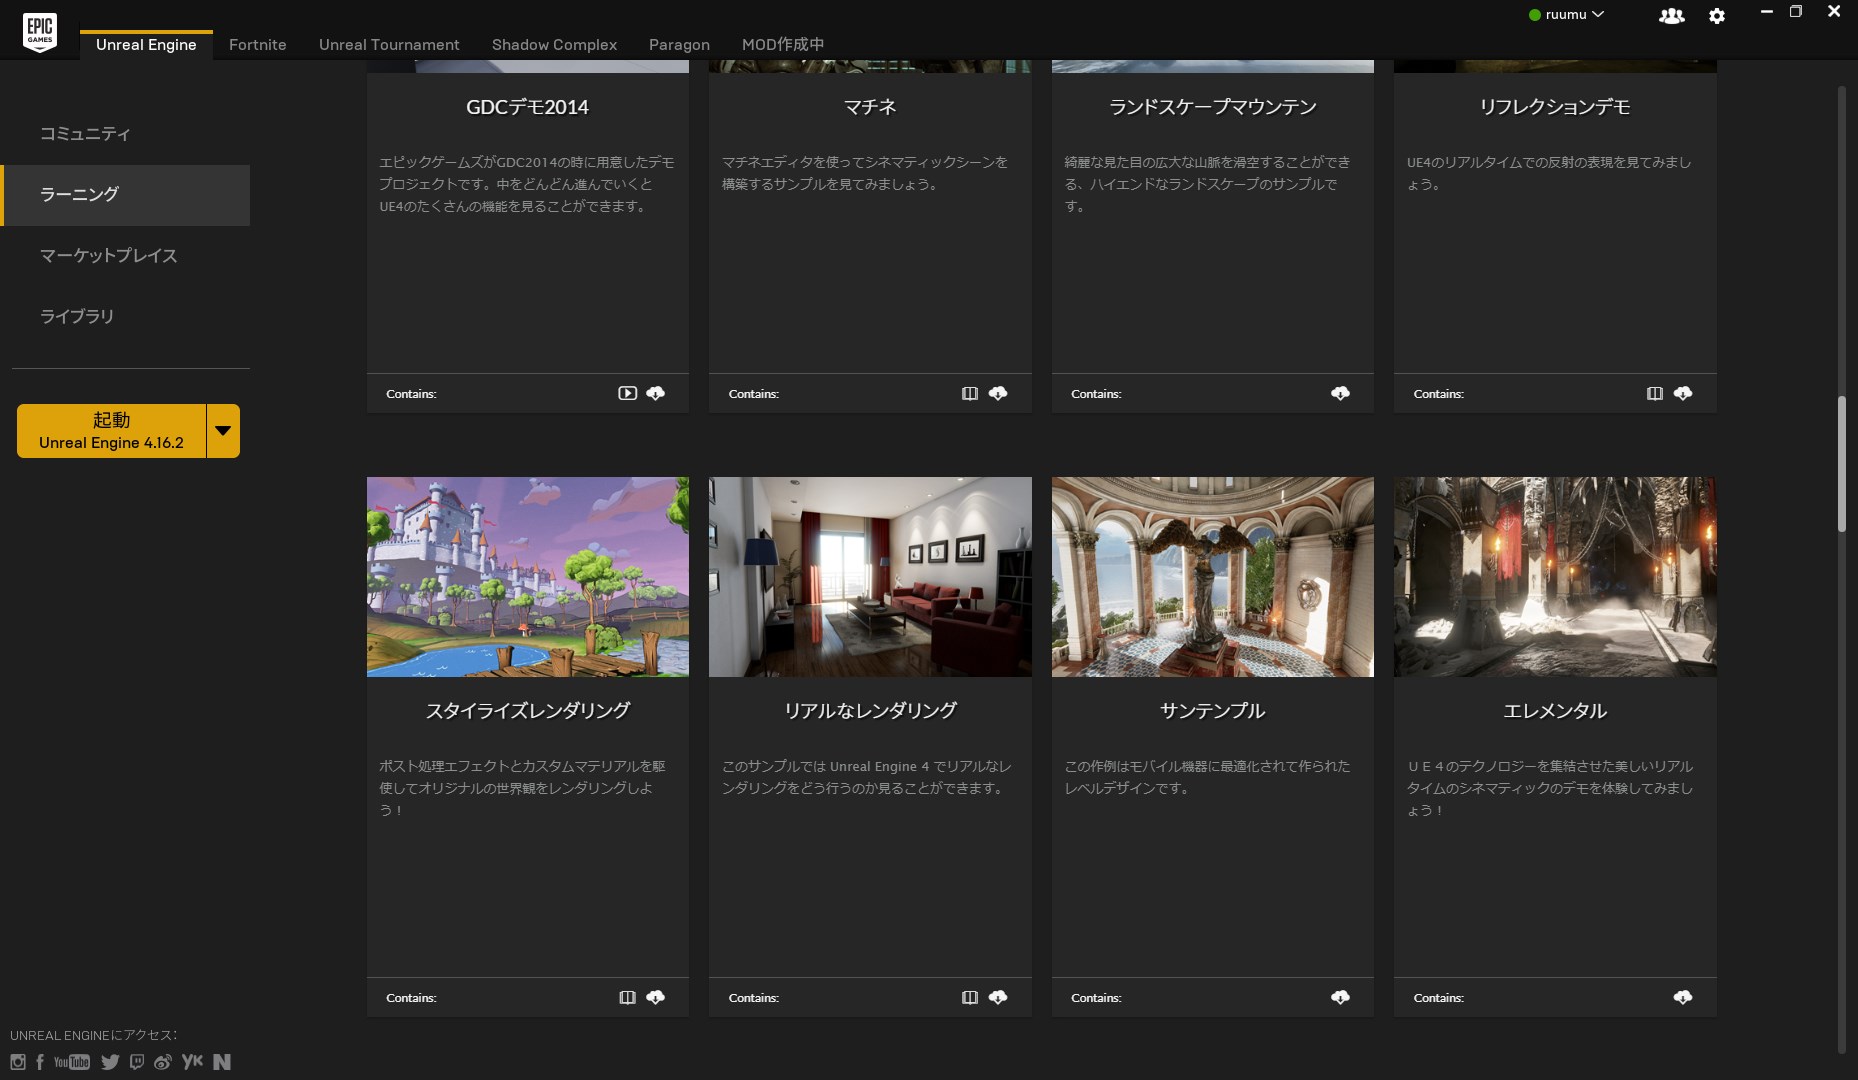Expand the engine version dropdown arrow

pos(223,431)
